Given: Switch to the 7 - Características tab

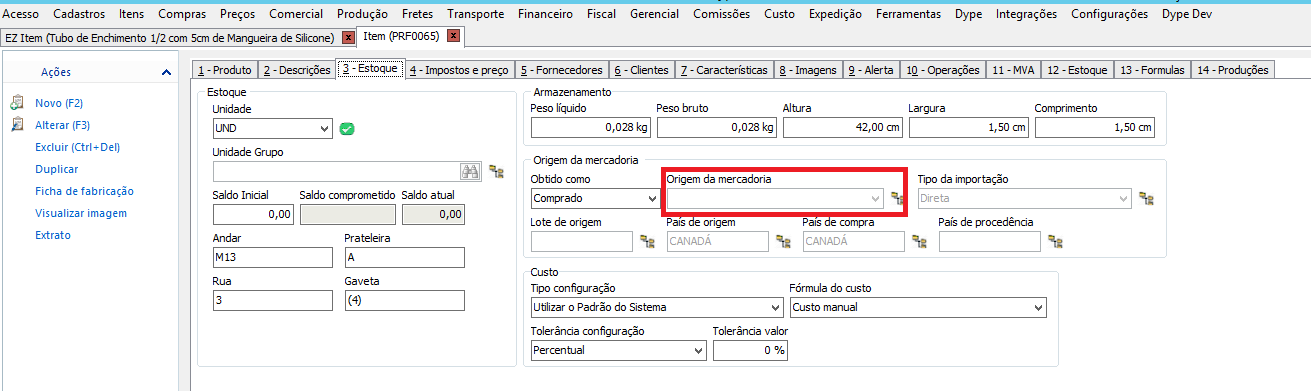Looking at the screenshot, I should (724, 70).
